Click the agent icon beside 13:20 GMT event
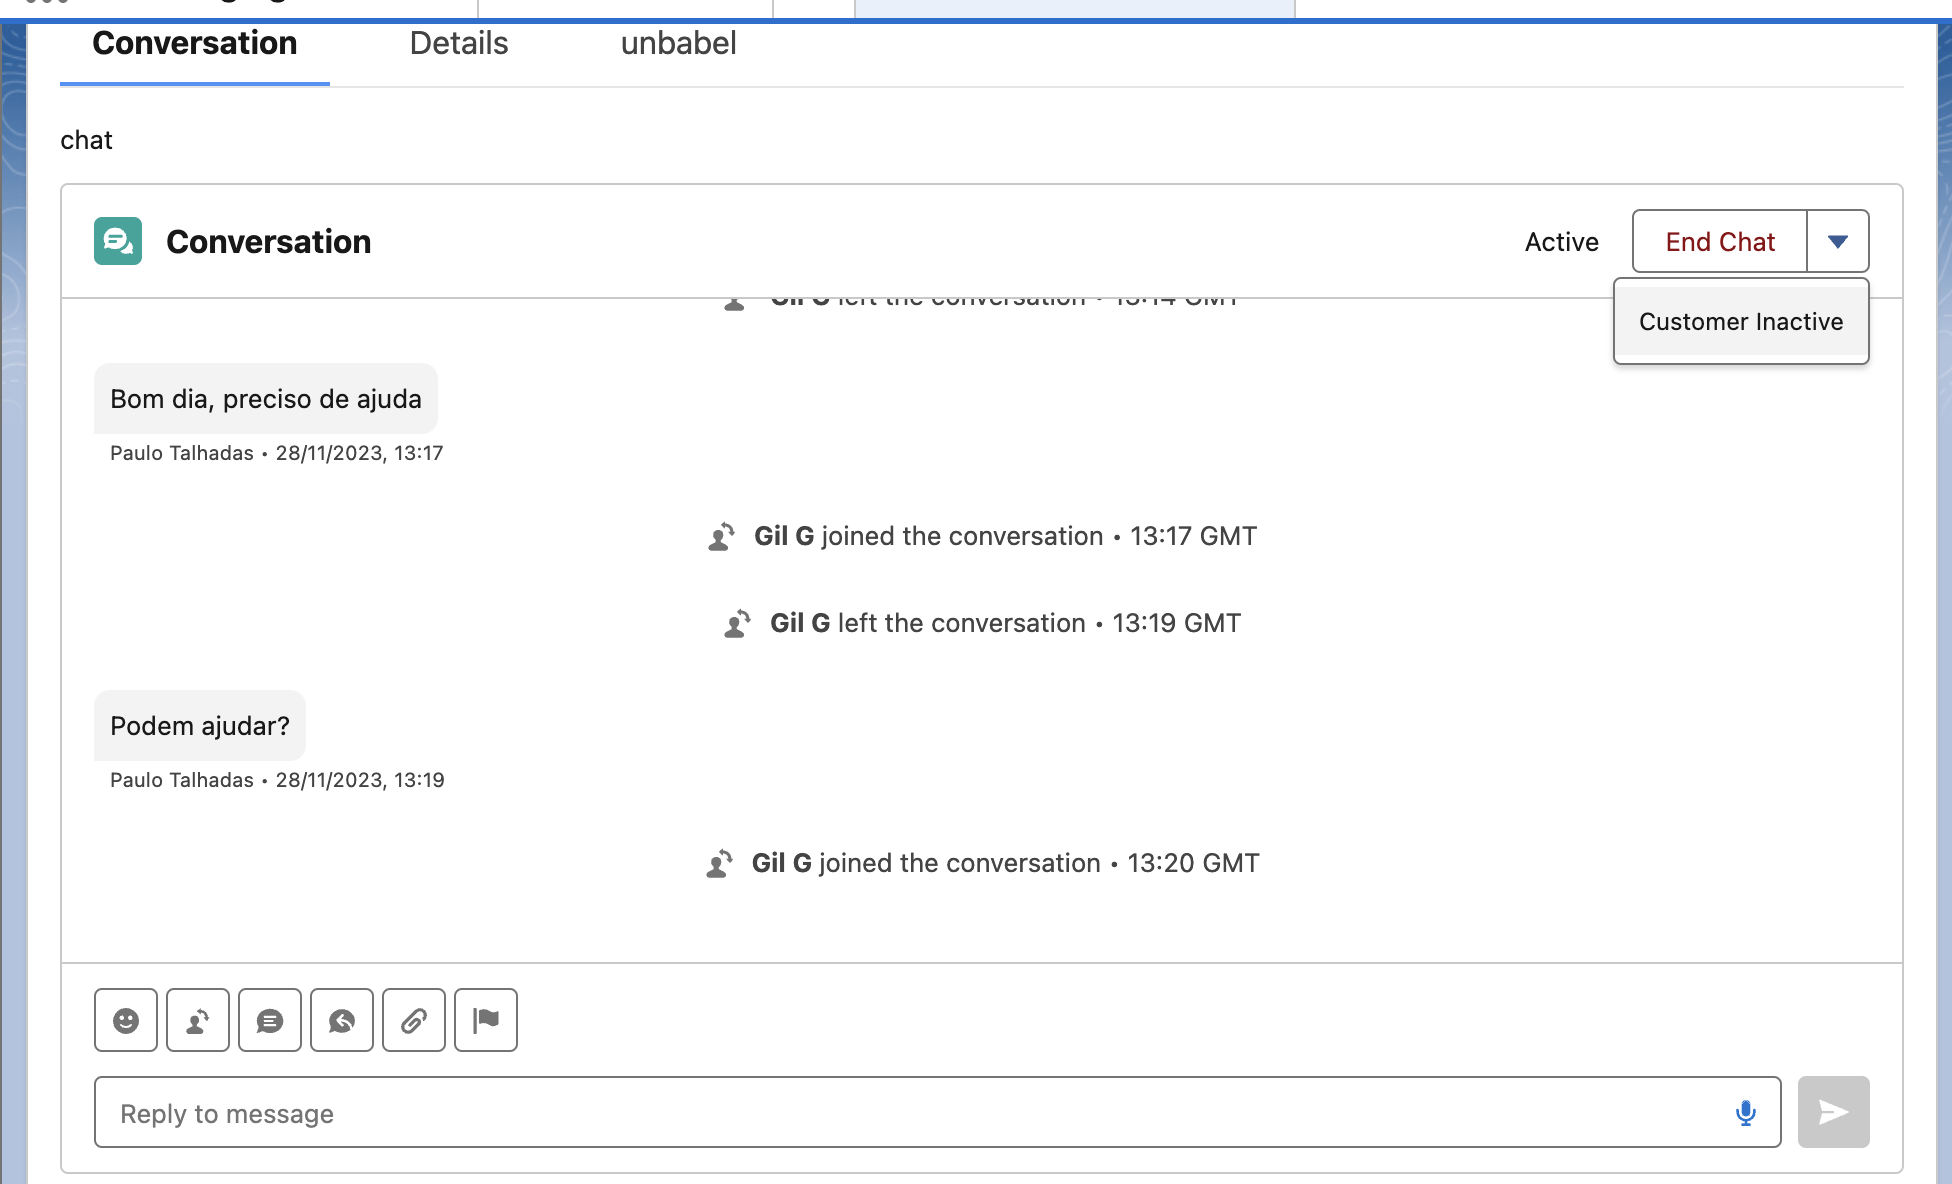 pos(719,864)
